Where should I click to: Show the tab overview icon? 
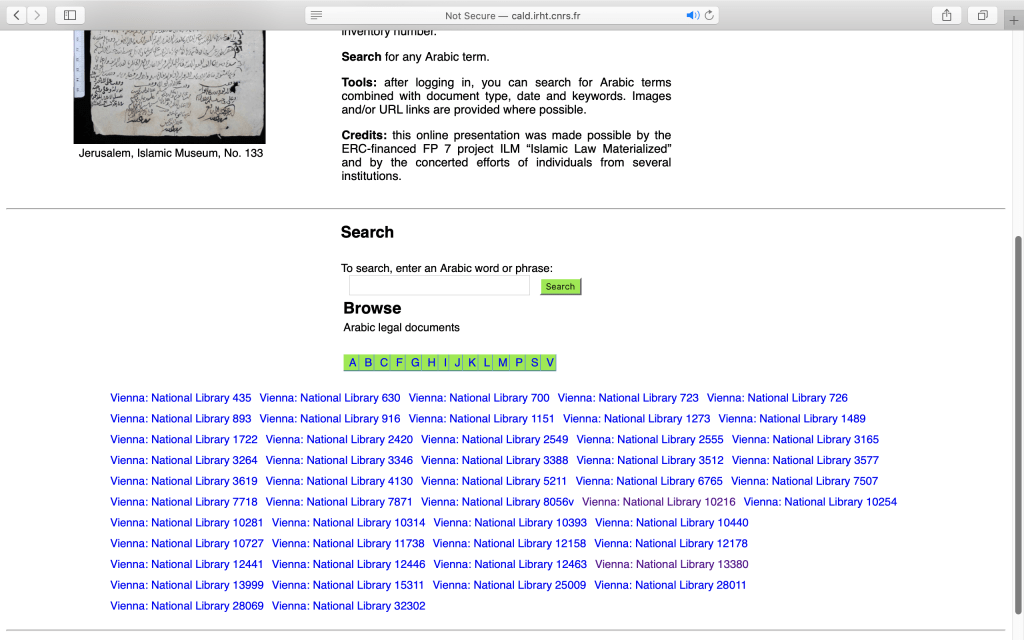click(x=983, y=15)
